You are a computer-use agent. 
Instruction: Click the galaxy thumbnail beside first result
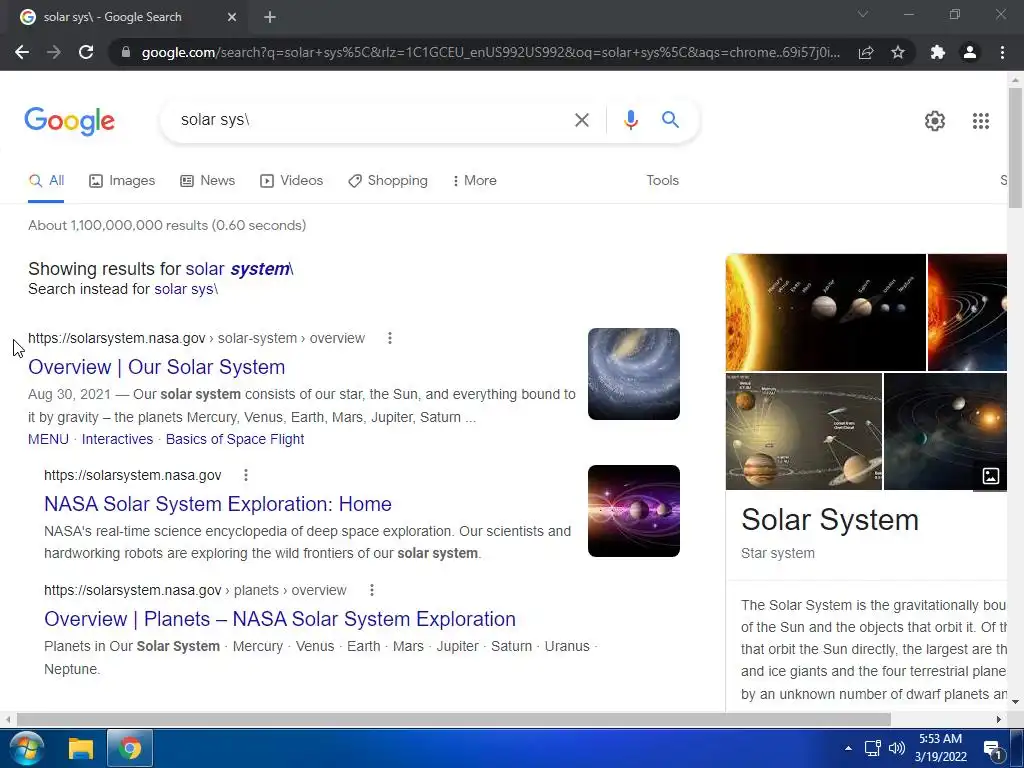coord(633,374)
